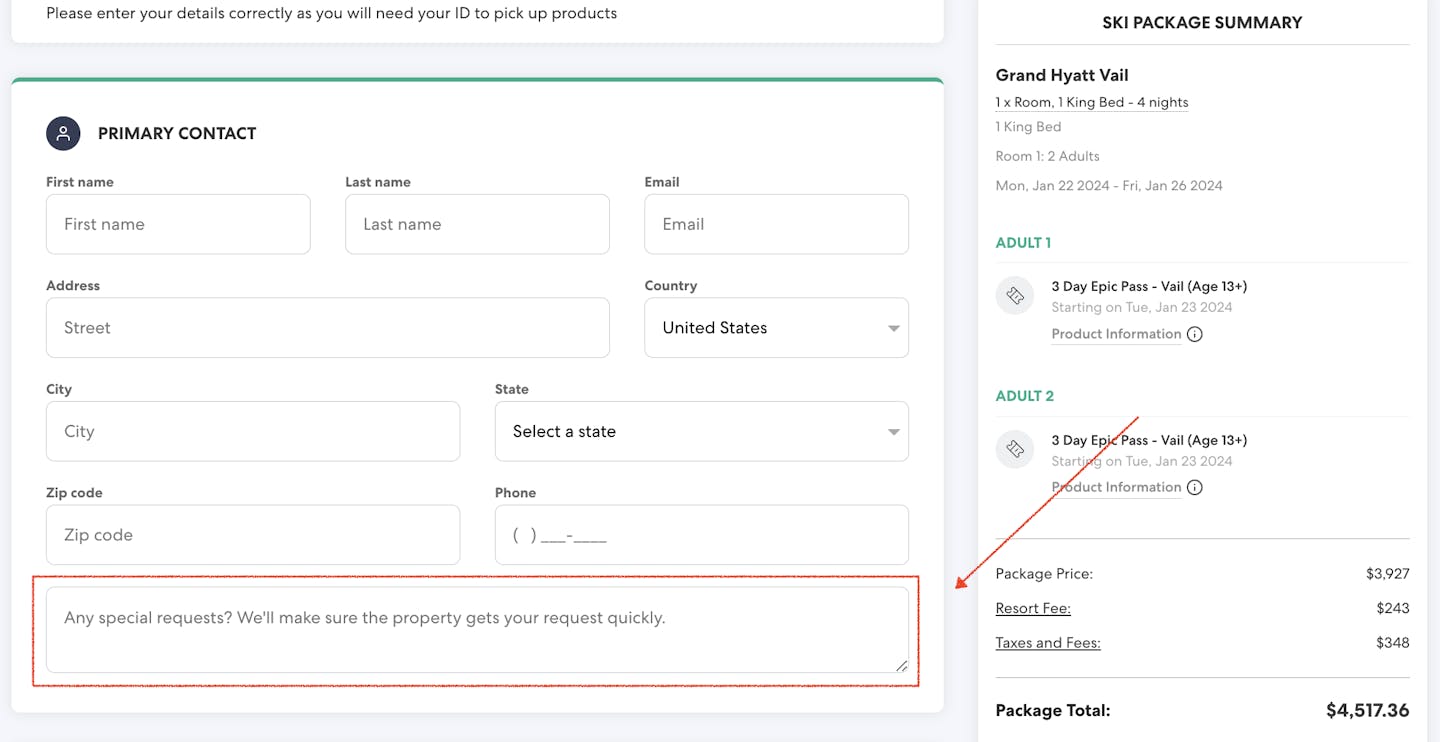
Task: Select the Email input field
Action: [x=776, y=225]
